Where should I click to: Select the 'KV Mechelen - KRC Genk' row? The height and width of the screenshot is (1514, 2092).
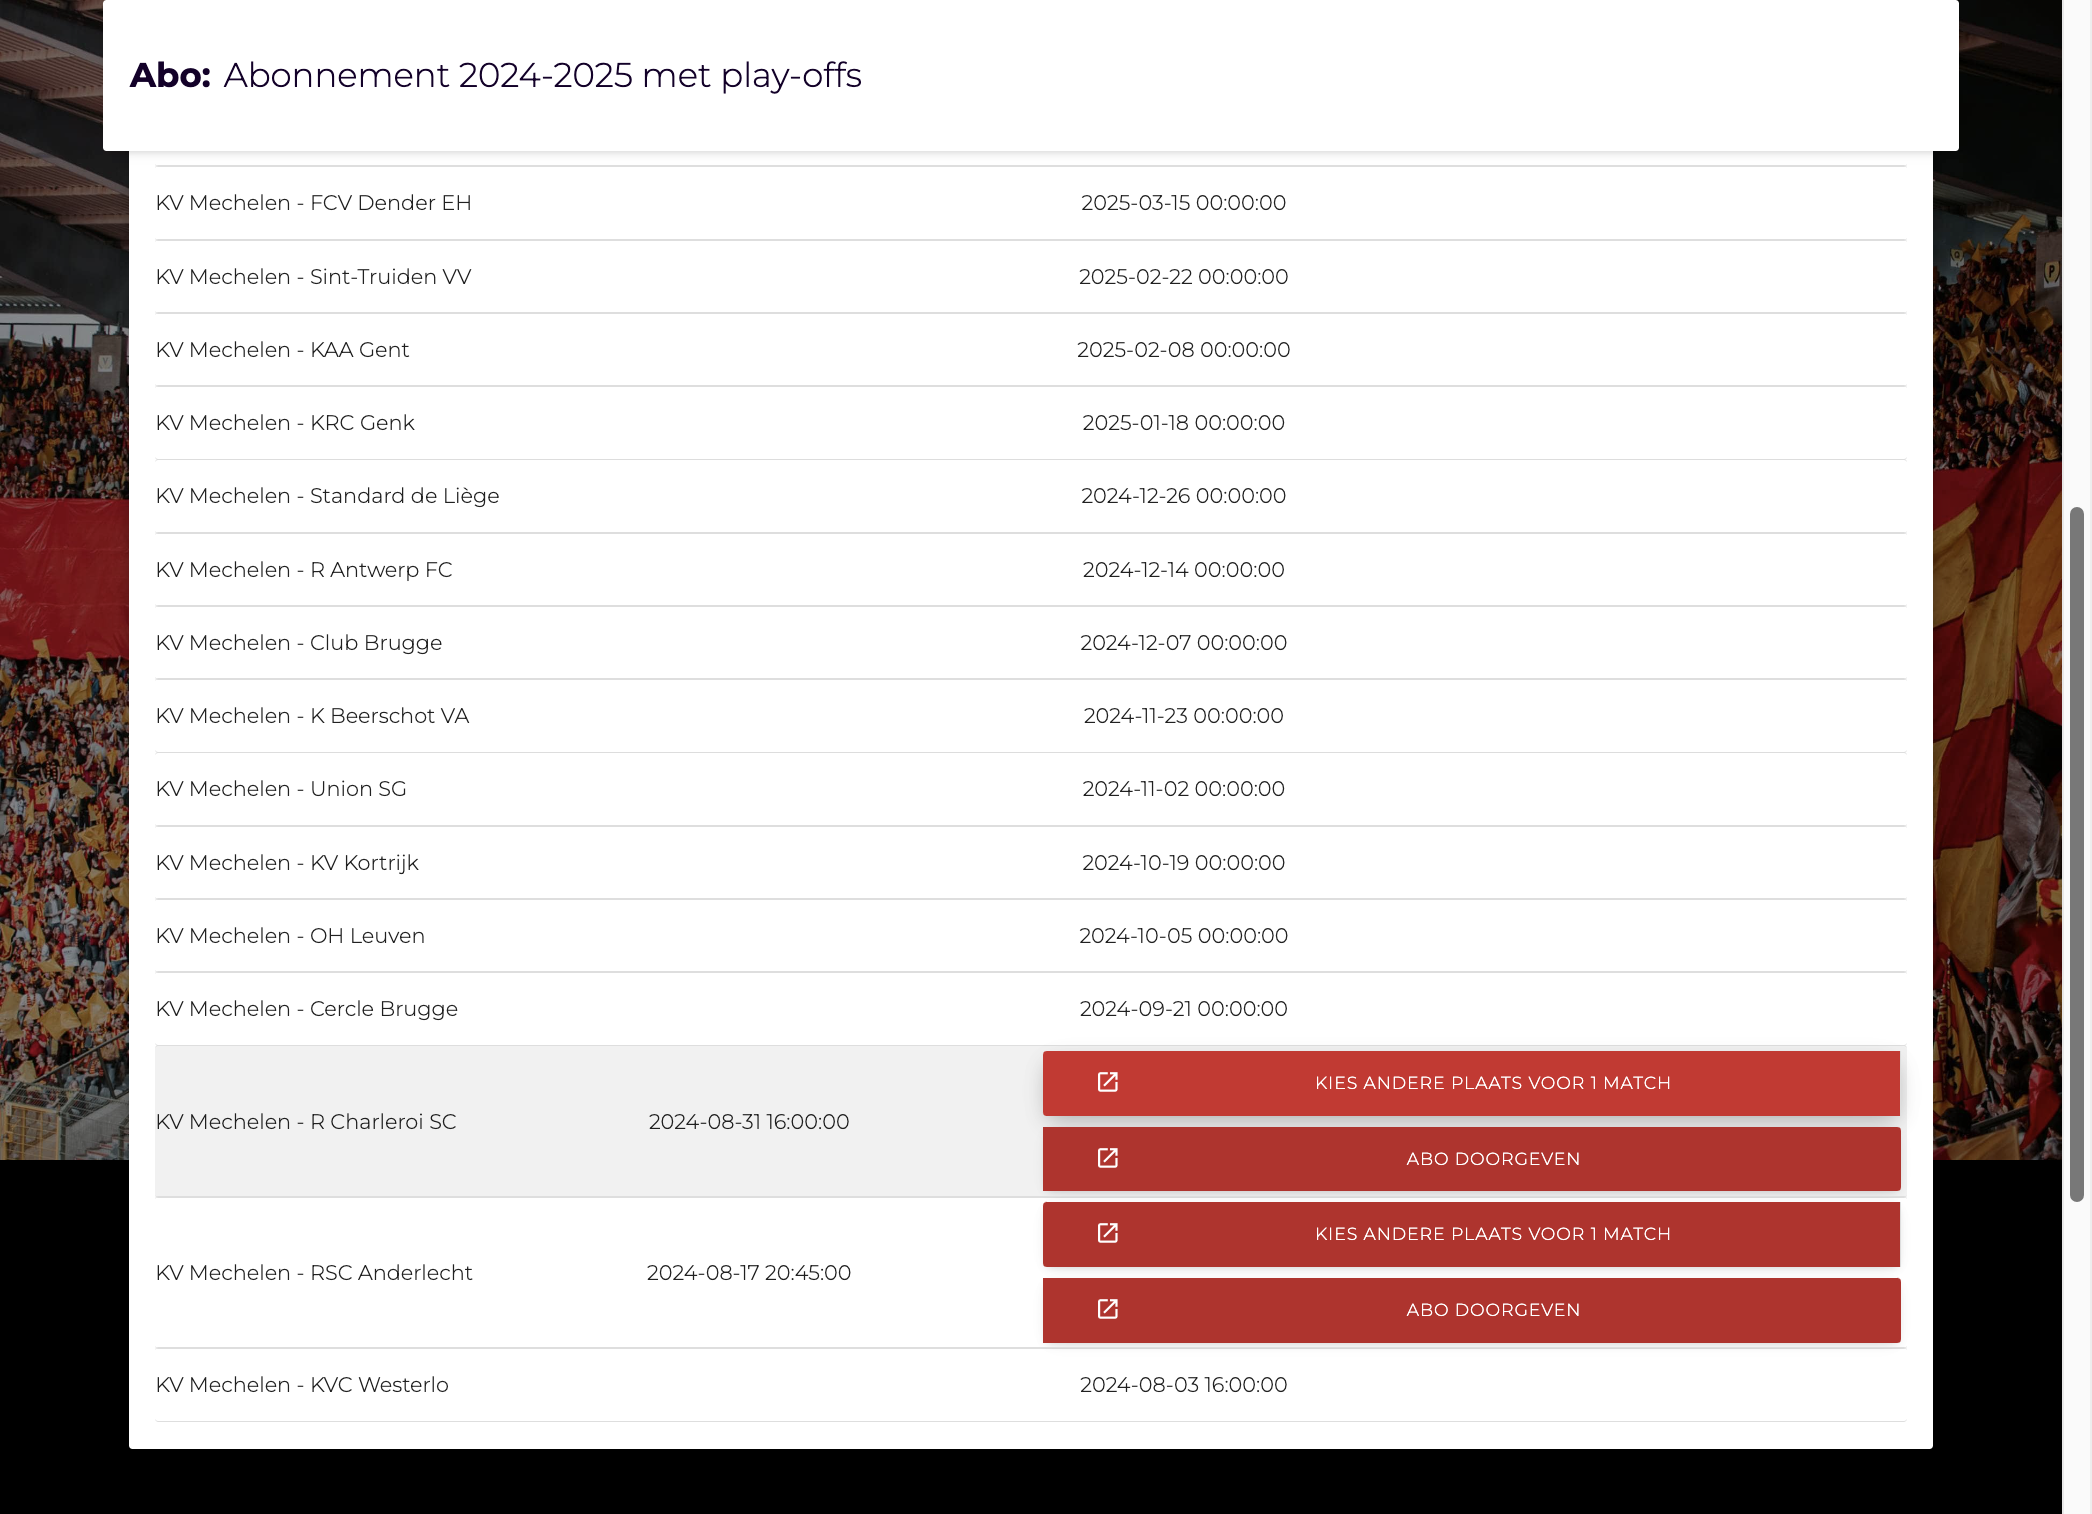tap(1030, 423)
